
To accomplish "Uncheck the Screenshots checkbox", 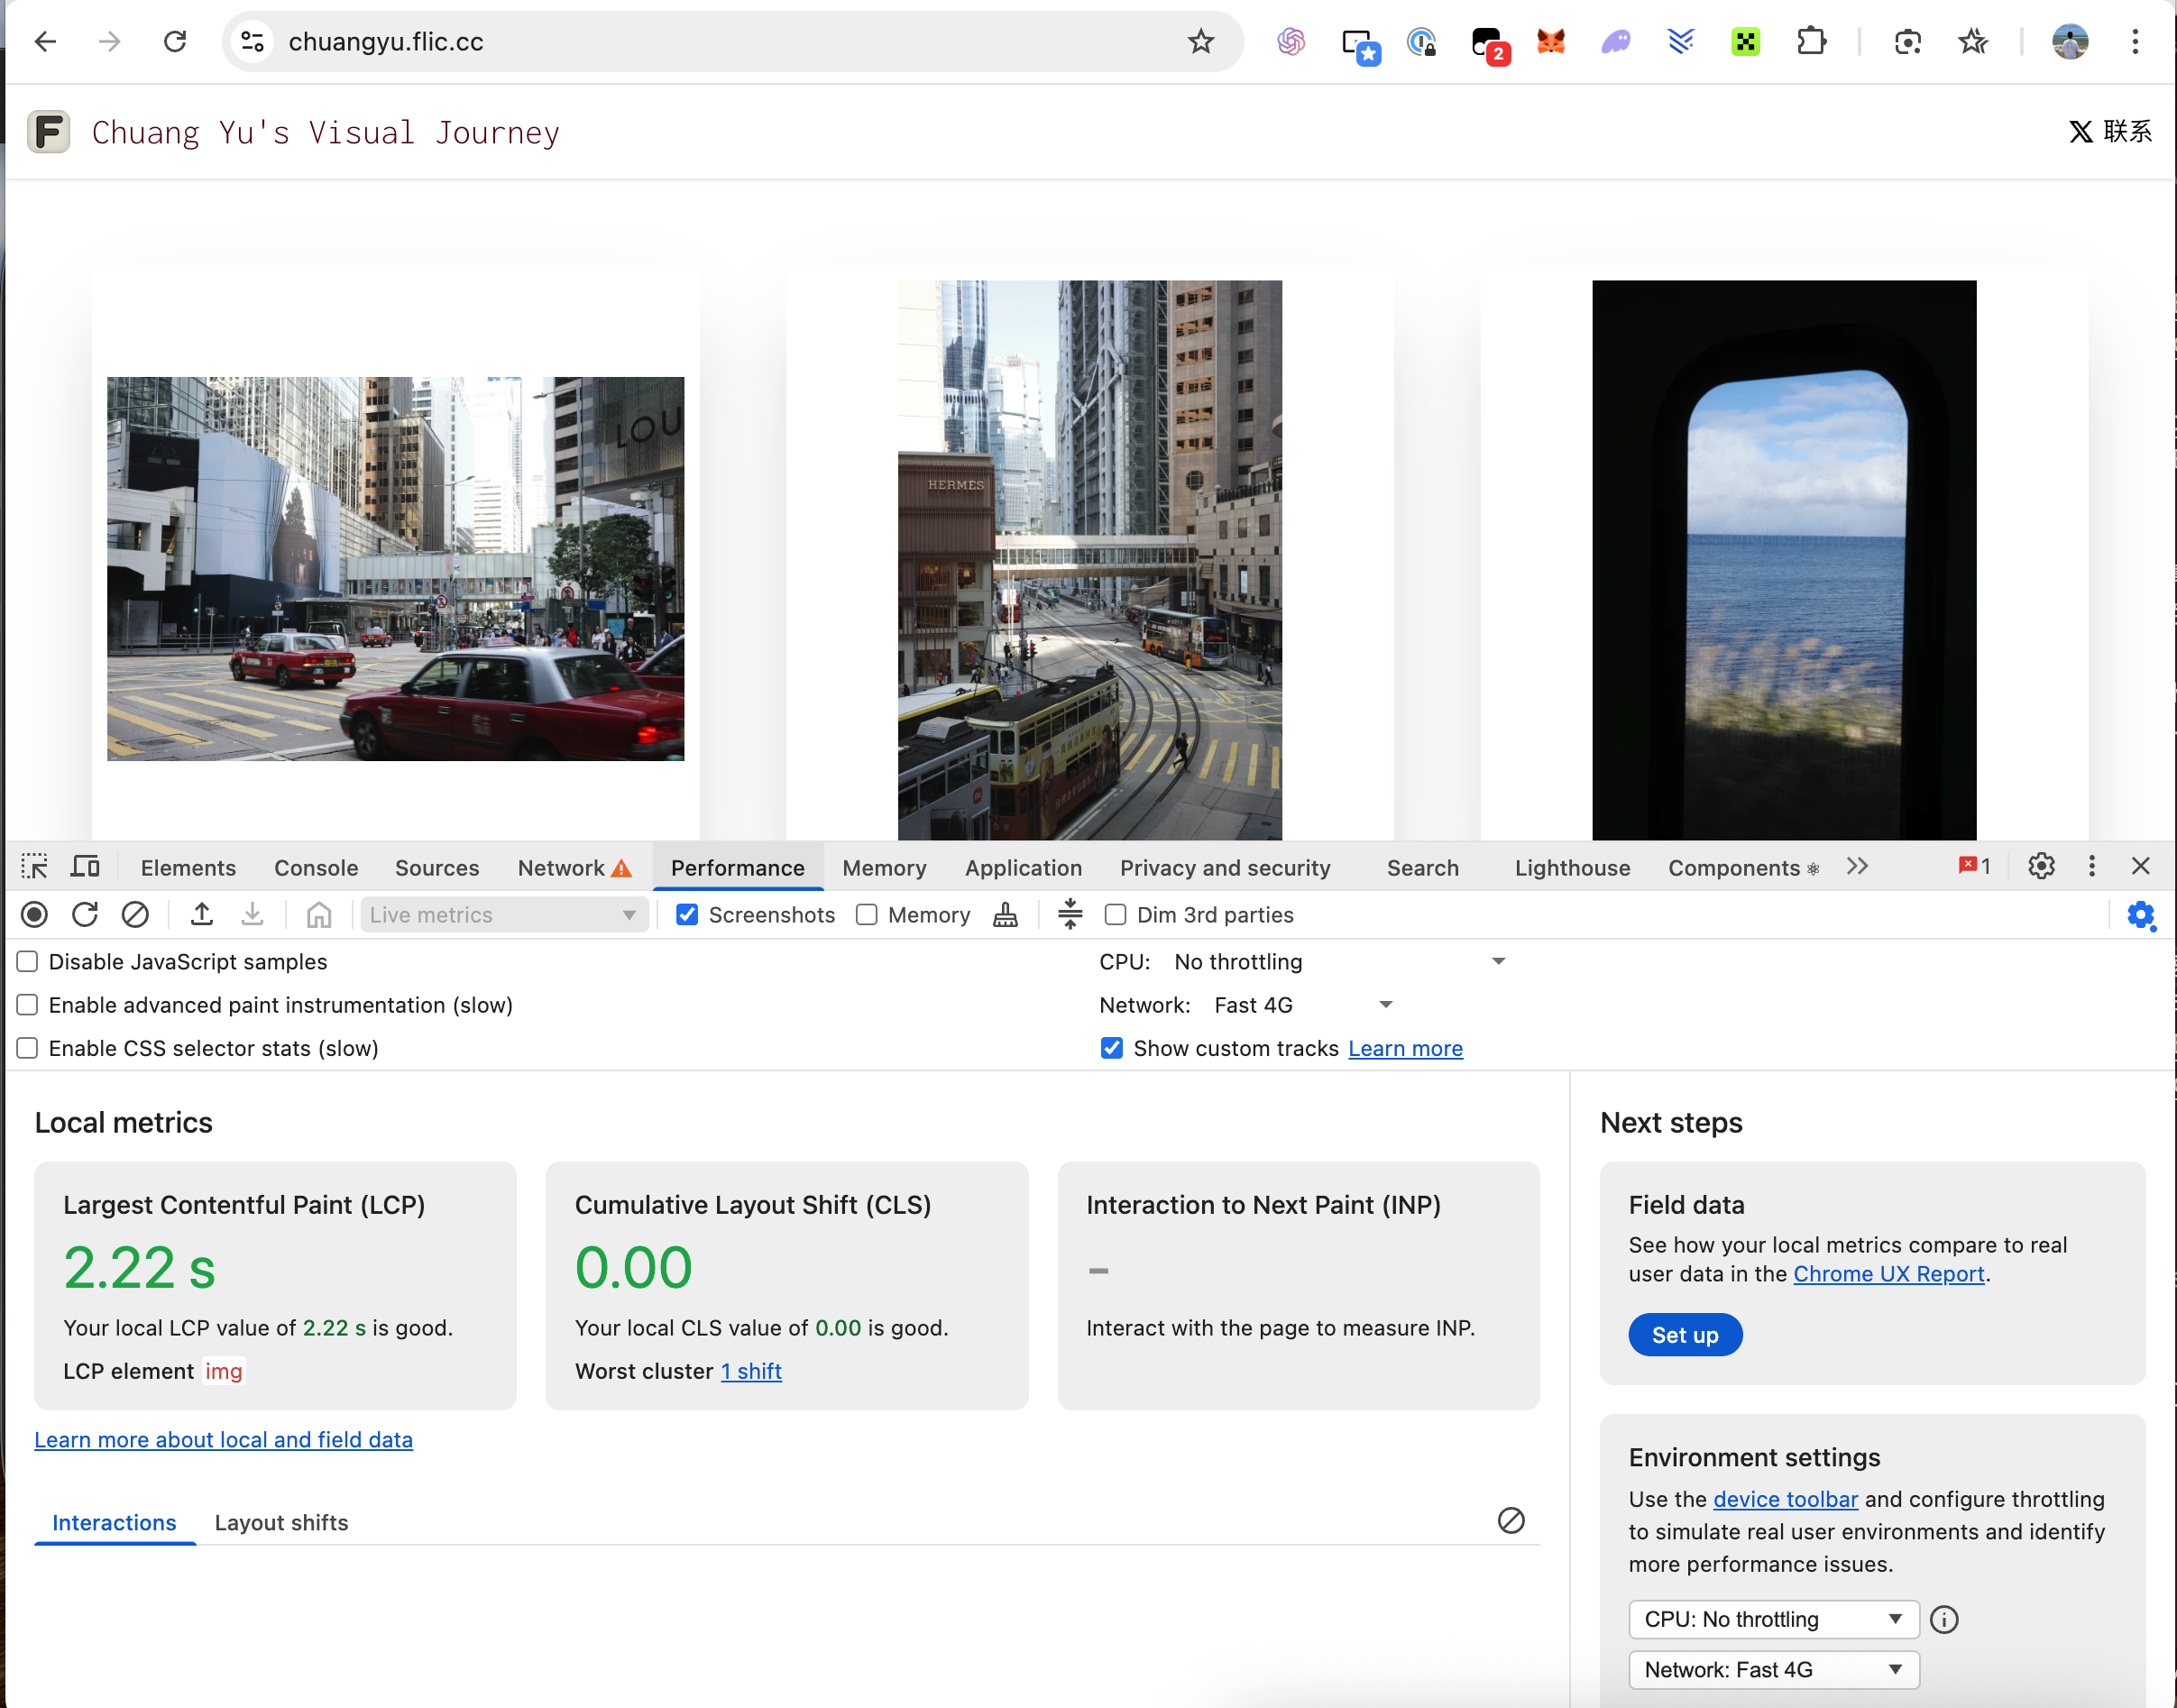I will [x=687, y=915].
